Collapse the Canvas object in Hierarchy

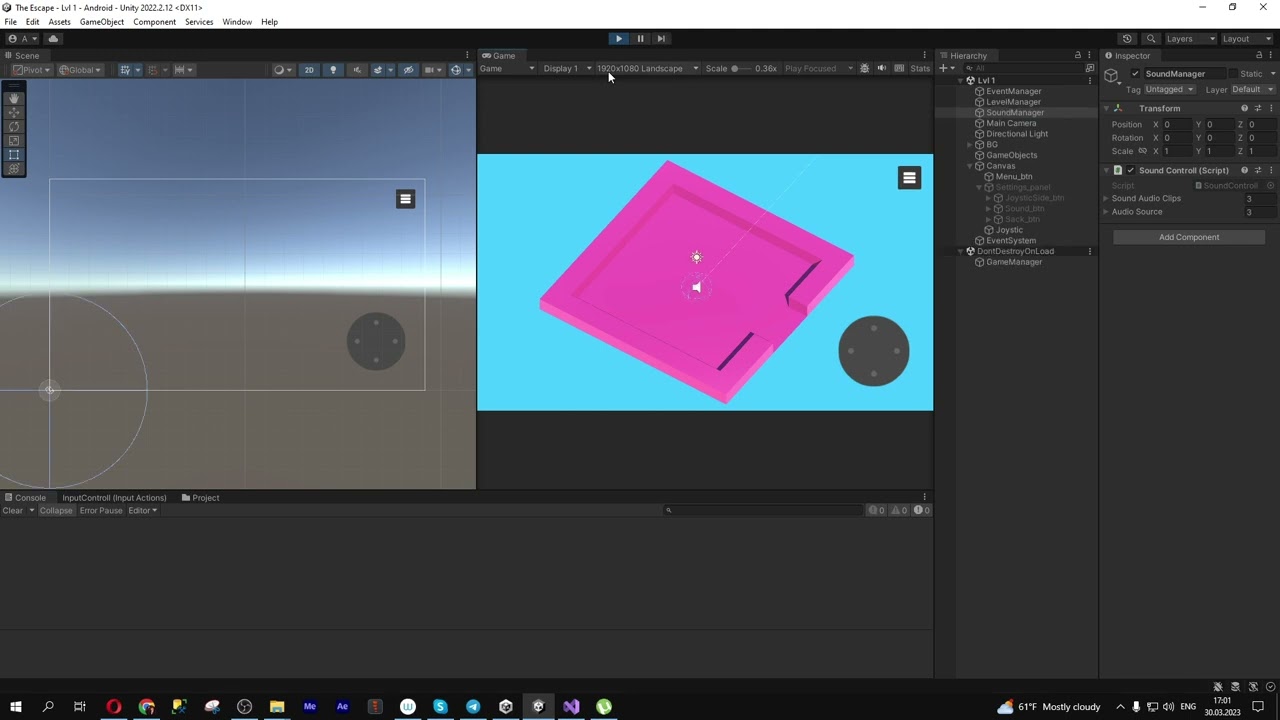click(970, 166)
